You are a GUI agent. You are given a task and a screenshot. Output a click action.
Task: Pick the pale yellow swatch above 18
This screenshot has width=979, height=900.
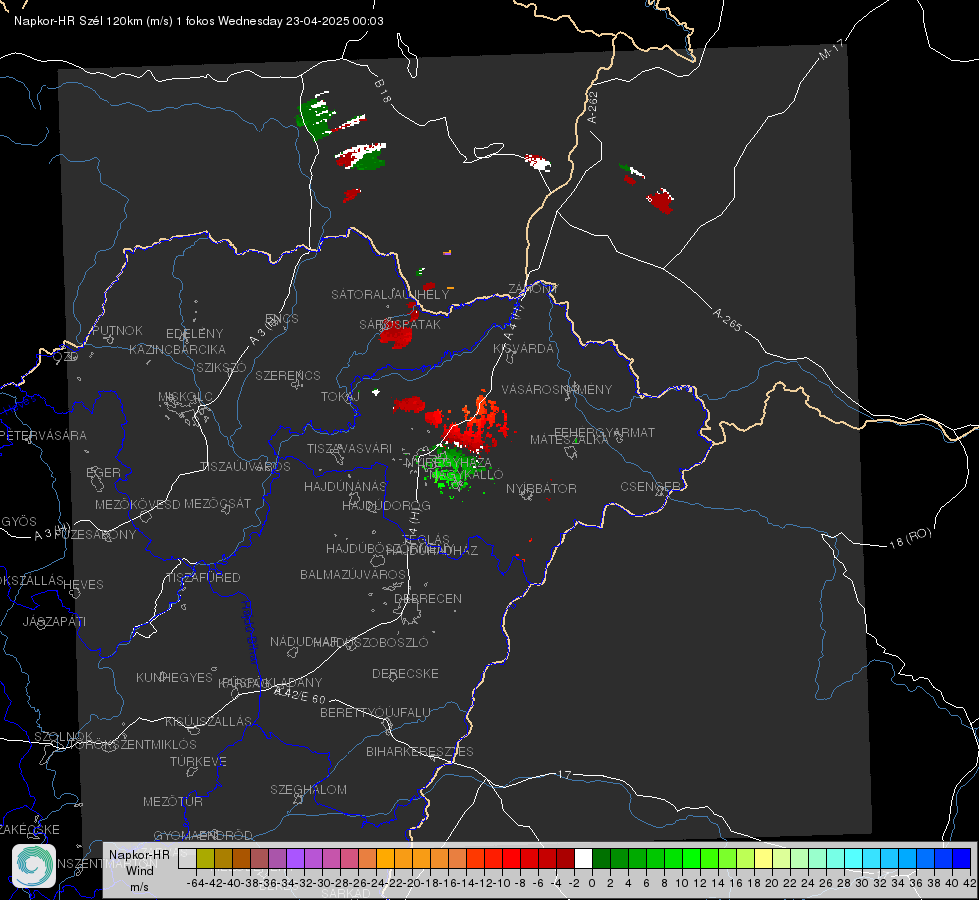coord(763,858)
